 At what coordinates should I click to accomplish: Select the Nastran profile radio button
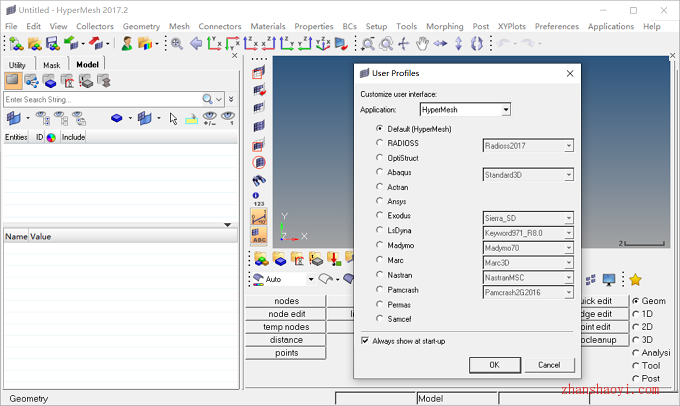pos(379,275)
